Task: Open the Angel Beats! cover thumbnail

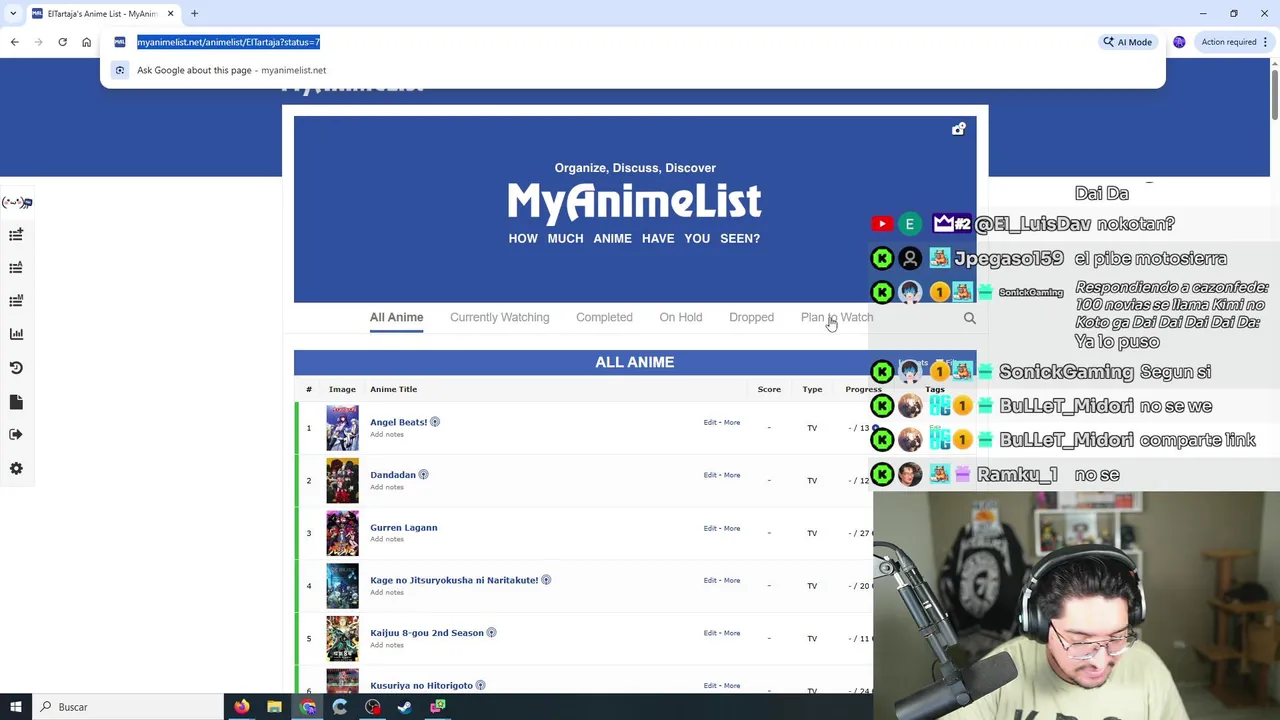Action: (342, 428)
